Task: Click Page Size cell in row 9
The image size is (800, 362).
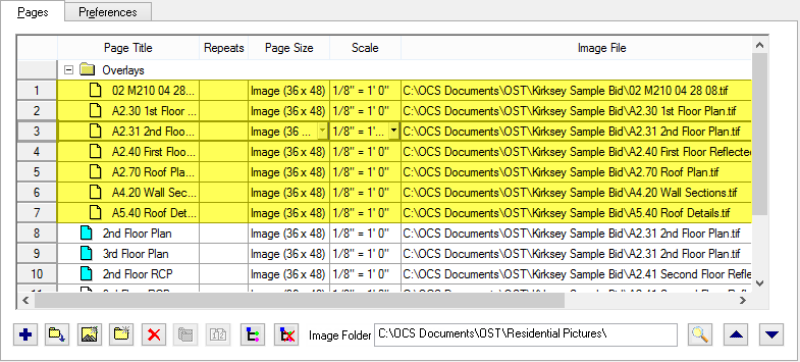Action: 289,254
